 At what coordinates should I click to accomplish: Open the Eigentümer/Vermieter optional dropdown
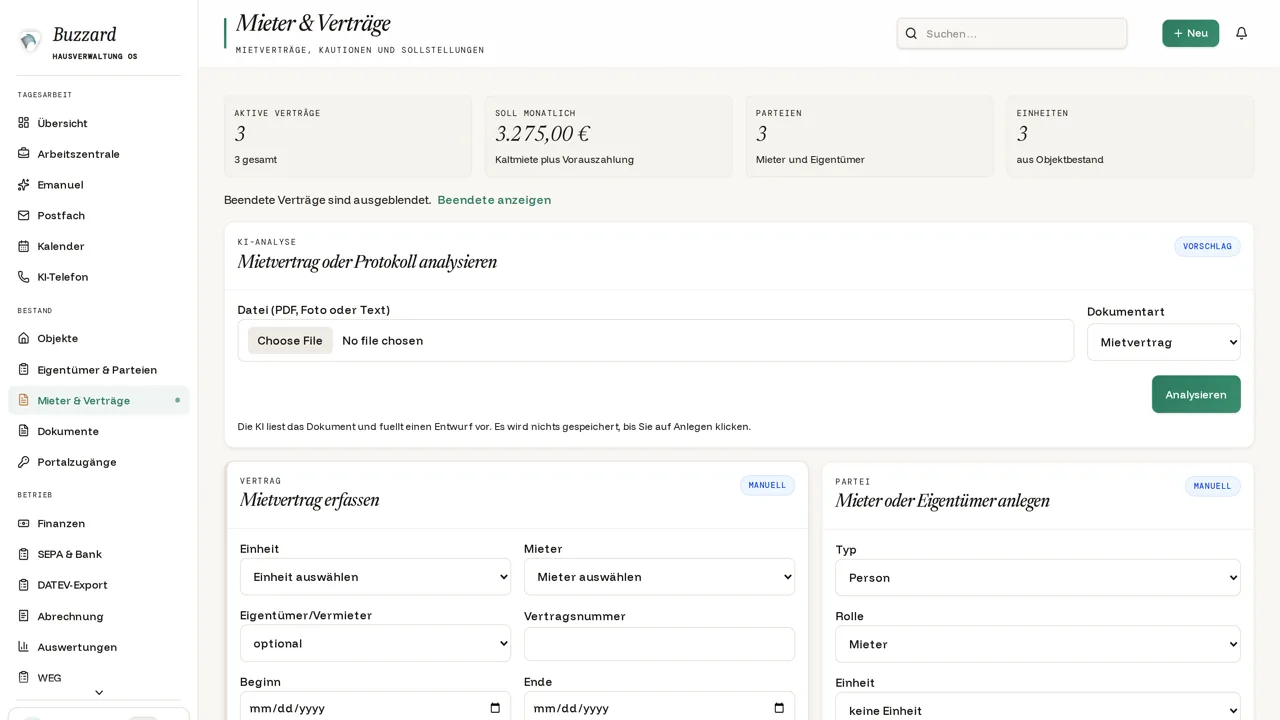click(375, 643)
